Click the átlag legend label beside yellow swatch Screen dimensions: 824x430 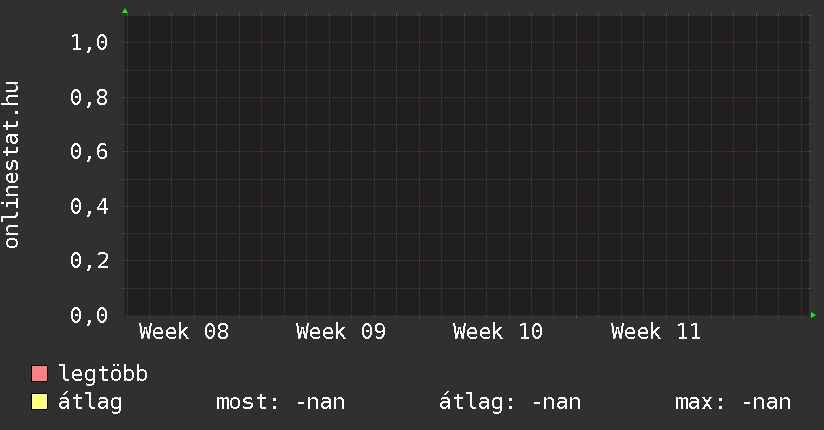point(90,403)
